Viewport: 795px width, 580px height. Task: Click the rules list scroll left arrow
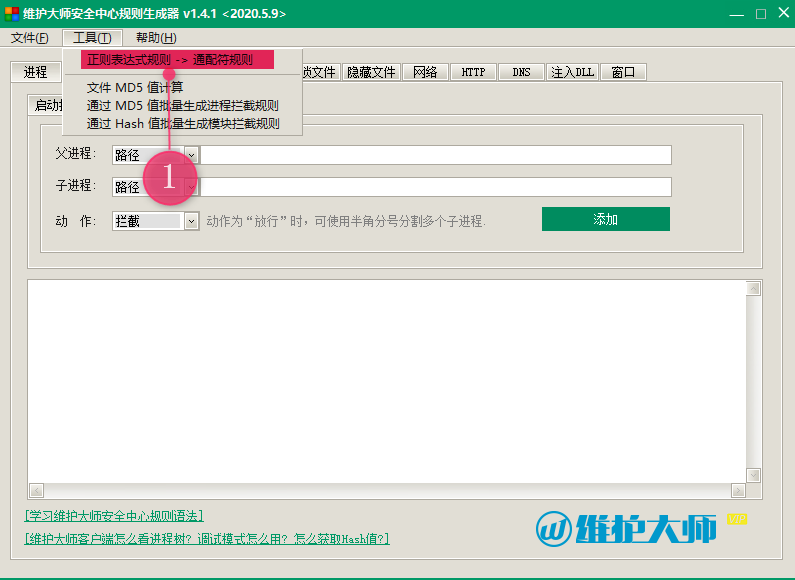coord(37,490)
